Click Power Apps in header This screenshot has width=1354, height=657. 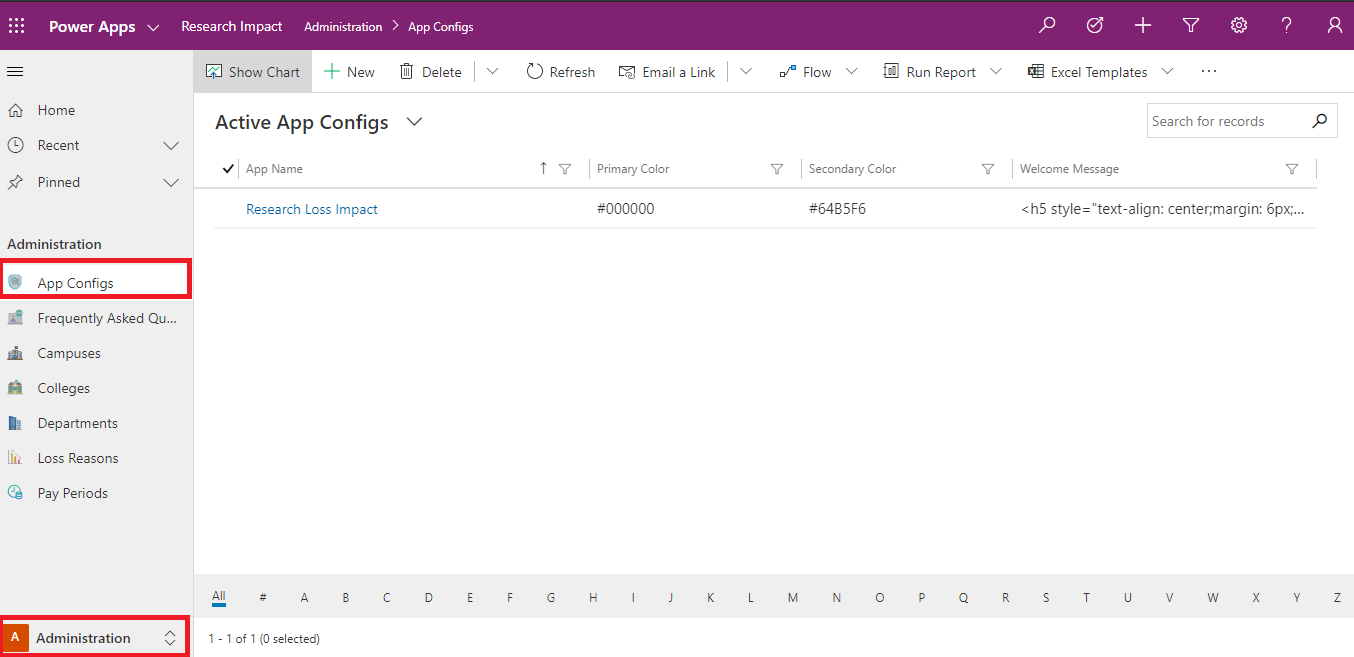pyautogui.click(x=92, y=27)
